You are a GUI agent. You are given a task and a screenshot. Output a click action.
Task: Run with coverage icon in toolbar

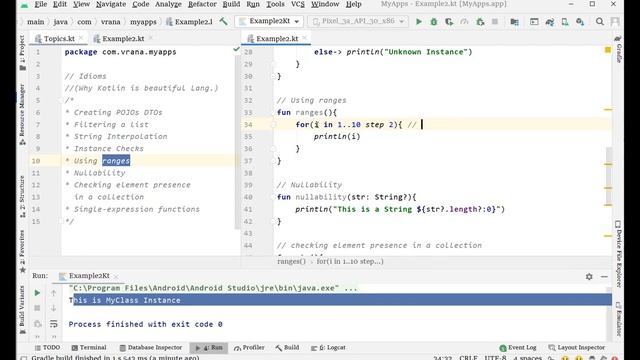coord(449,22)
